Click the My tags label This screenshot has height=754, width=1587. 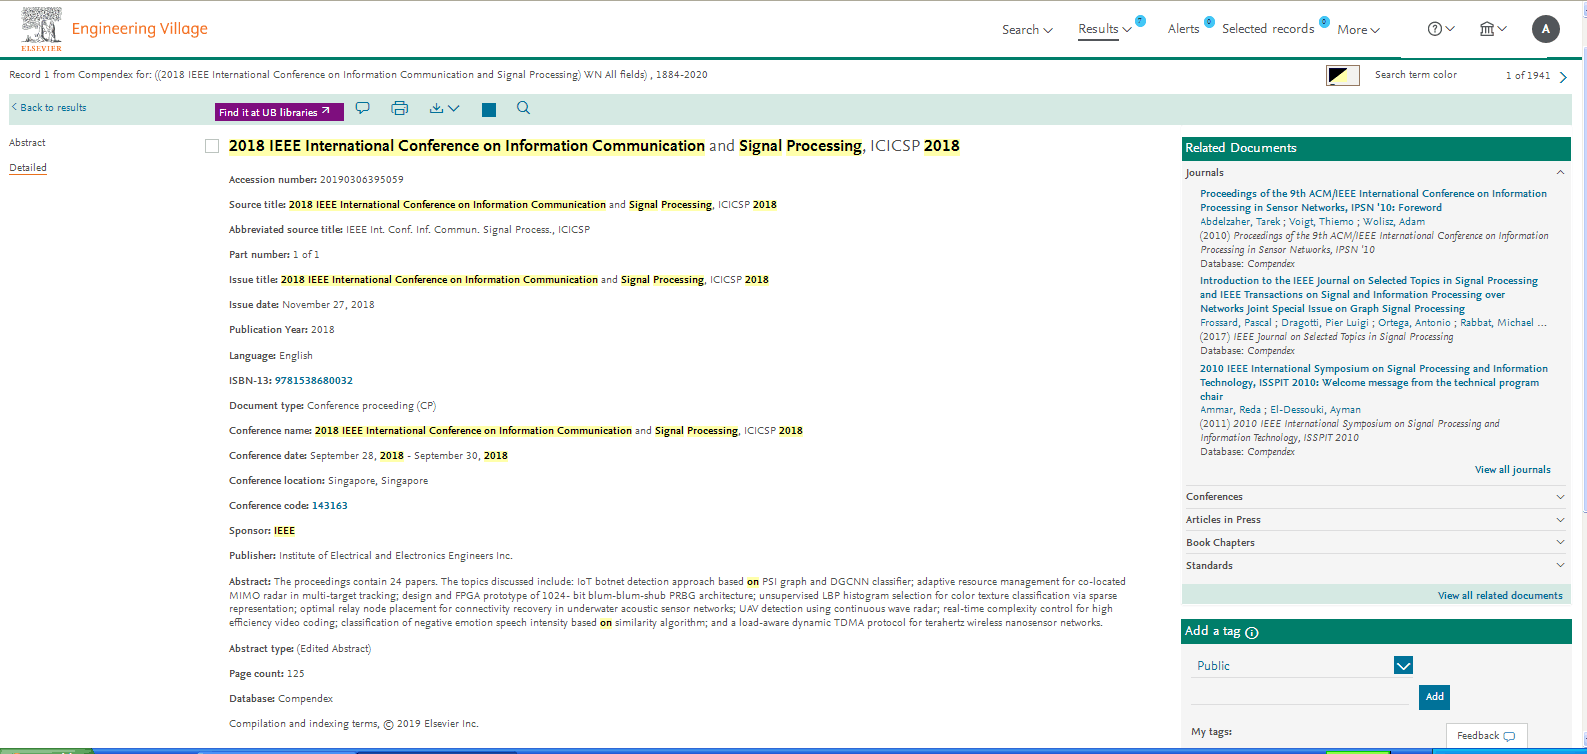(x=1212, y=732)
